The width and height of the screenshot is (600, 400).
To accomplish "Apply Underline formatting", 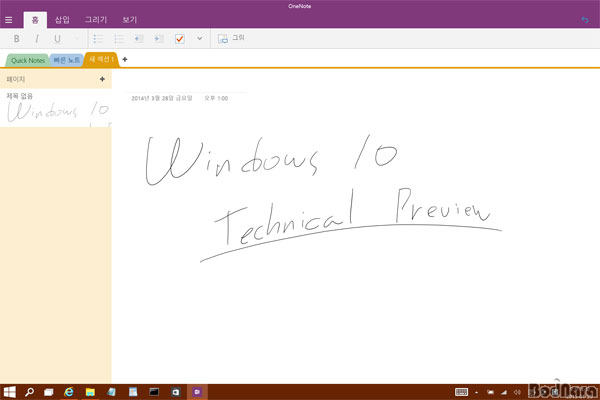I will pyautogui.click(x=57, y=39).
